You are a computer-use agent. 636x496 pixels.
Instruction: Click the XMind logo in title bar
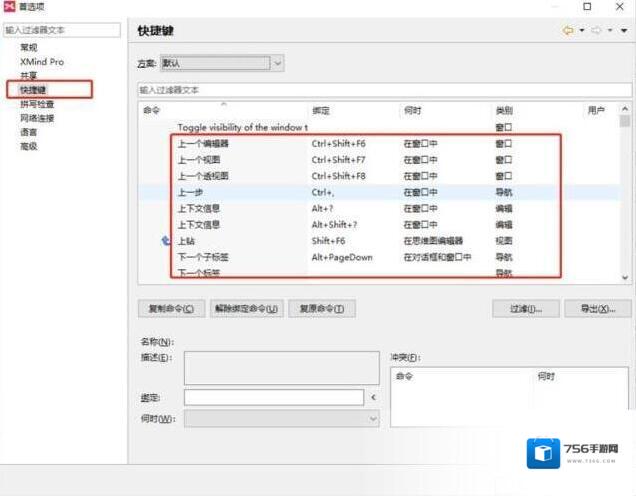coord(9,7)
